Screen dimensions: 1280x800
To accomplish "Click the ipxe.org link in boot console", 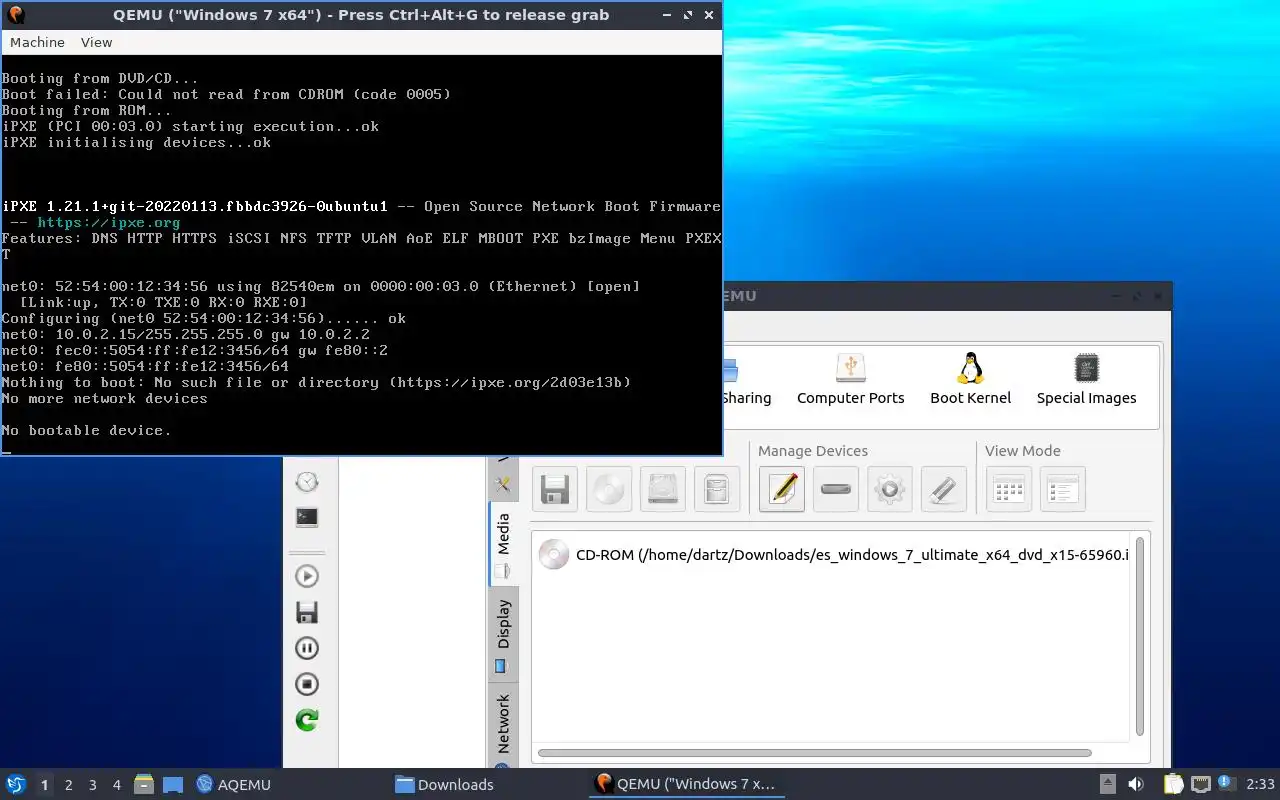I will (x=109, y=222).
